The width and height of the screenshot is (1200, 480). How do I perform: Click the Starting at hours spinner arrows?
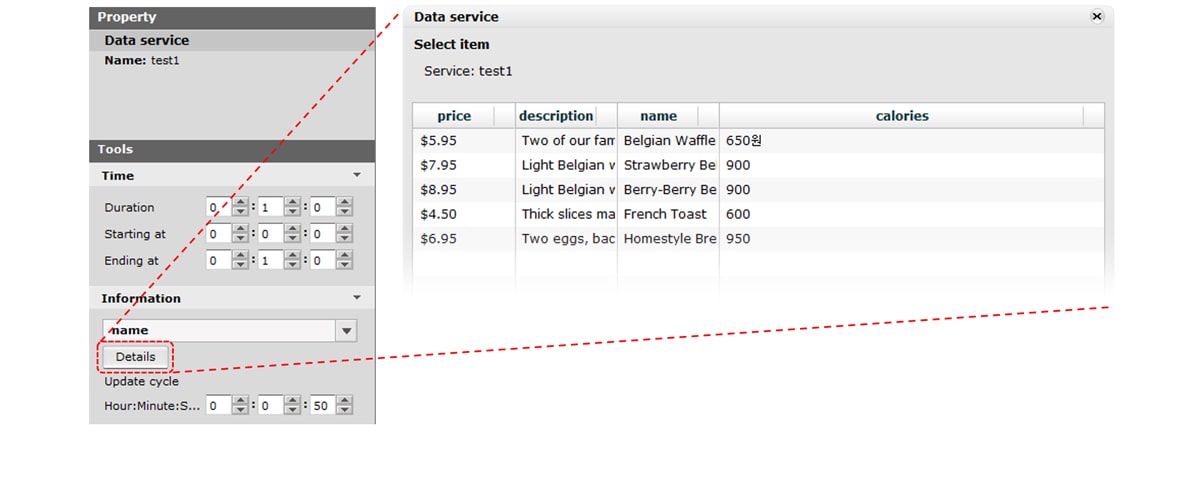click(x=240, y=234)
